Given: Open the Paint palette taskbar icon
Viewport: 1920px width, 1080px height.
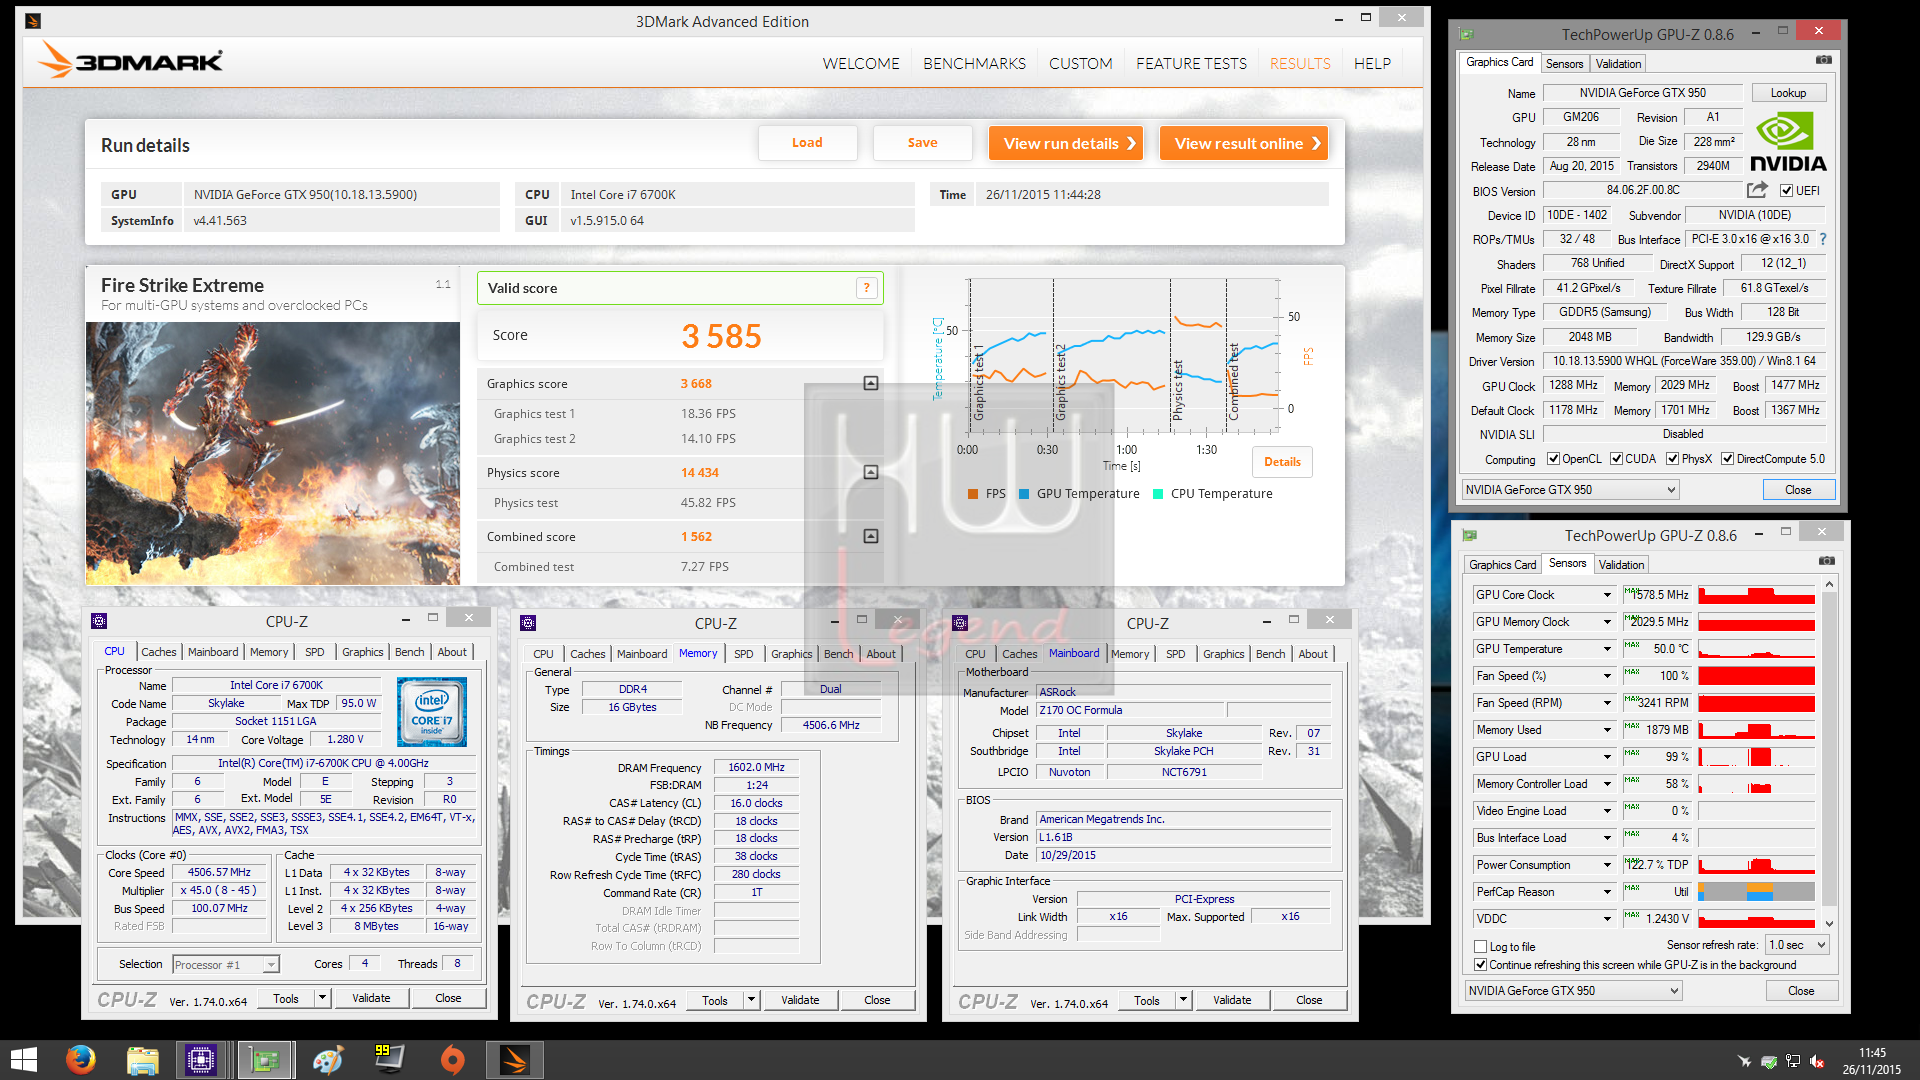Looking at the screenshot, I should (x=328, y=1060).
